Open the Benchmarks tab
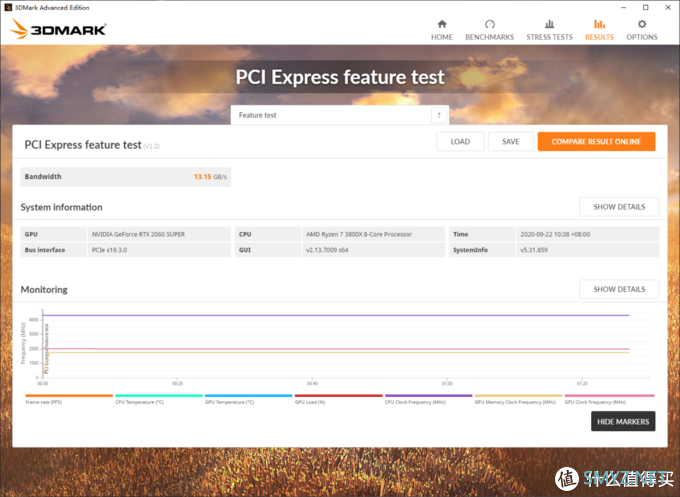This screenshot has width=680, height=497. (x=489, y=30)
